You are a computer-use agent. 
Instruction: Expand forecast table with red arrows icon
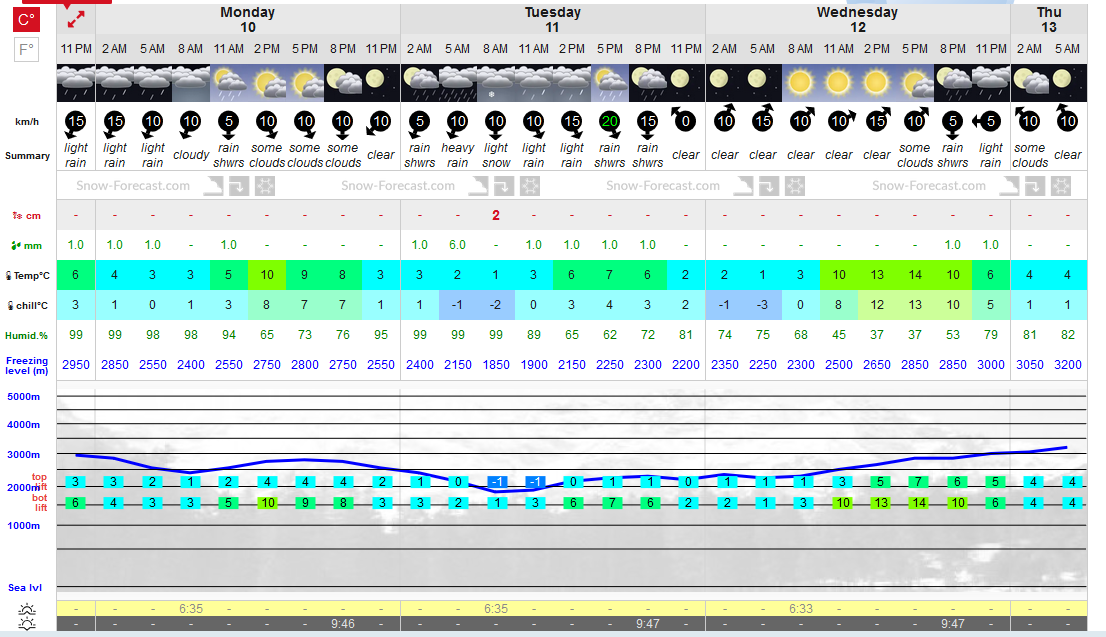76,19
